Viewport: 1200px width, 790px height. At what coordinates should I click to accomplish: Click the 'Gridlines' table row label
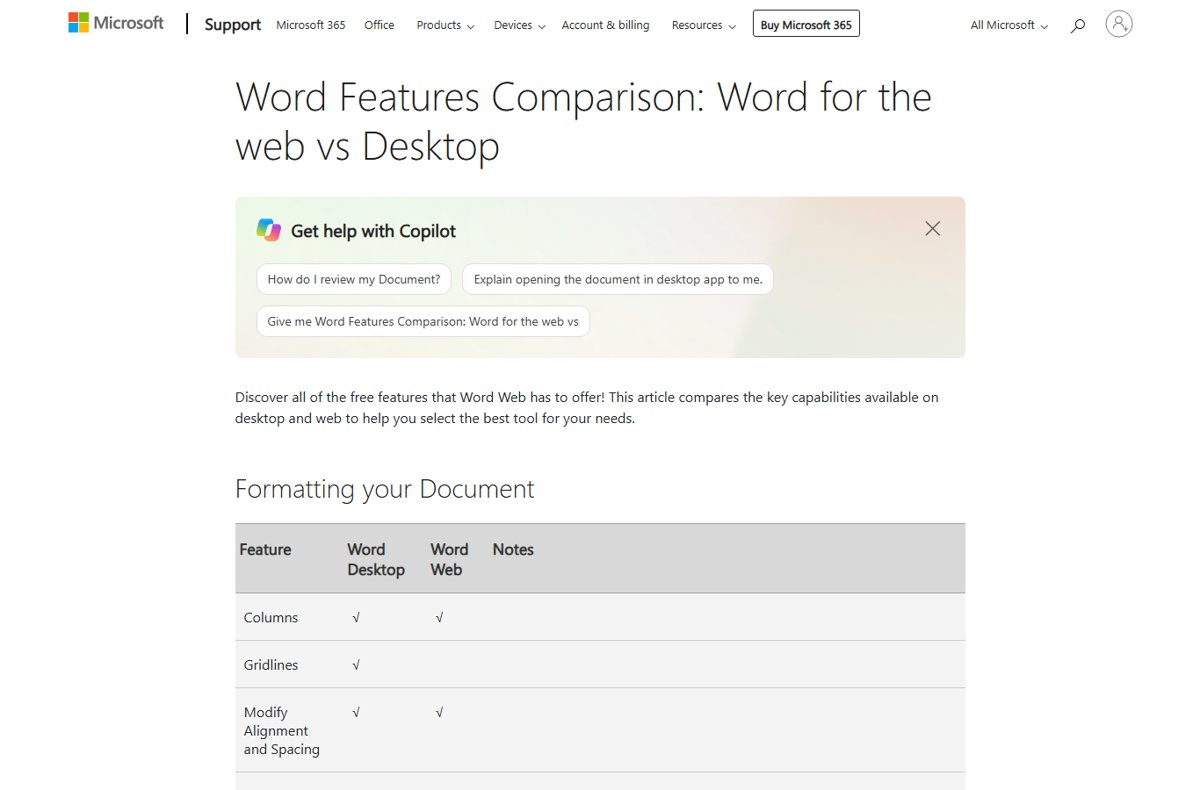[x=271, y=664]
